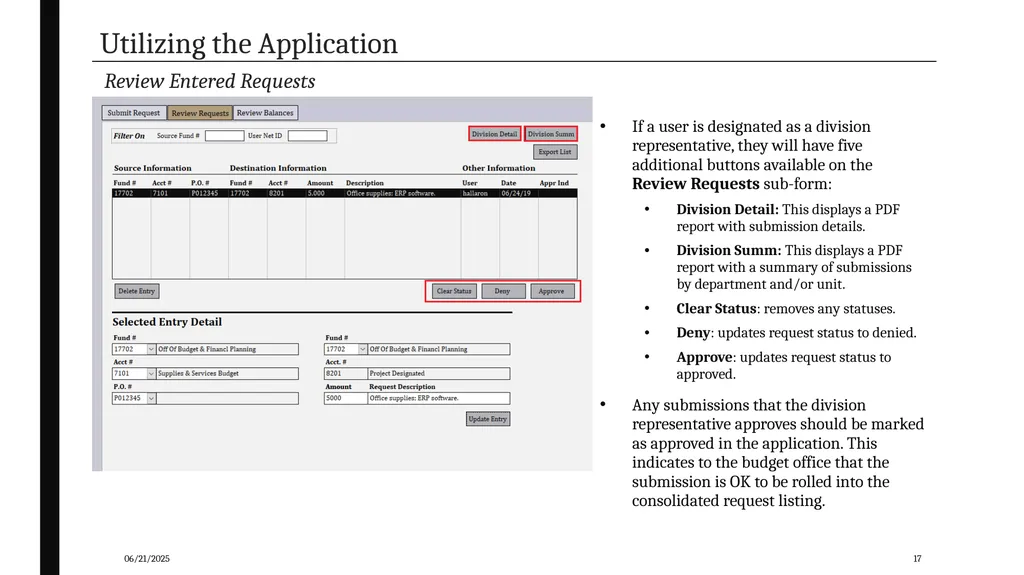
Task: Click the 06/24/19 date cell
Action: [519, 193]
